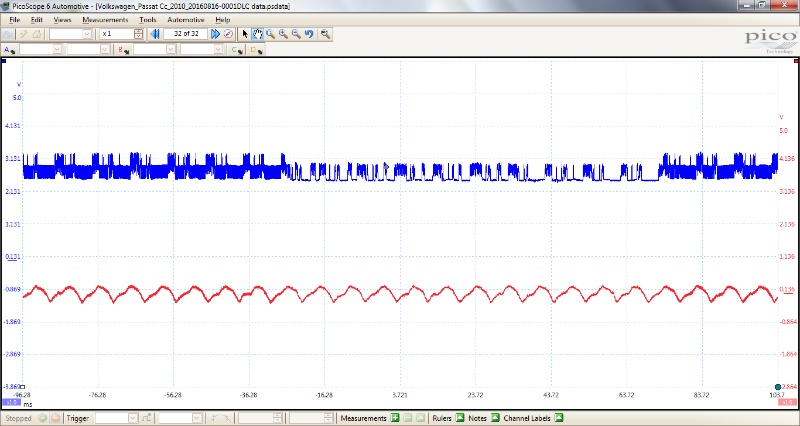Adjust the x1 zoom factor spinner

138,34
